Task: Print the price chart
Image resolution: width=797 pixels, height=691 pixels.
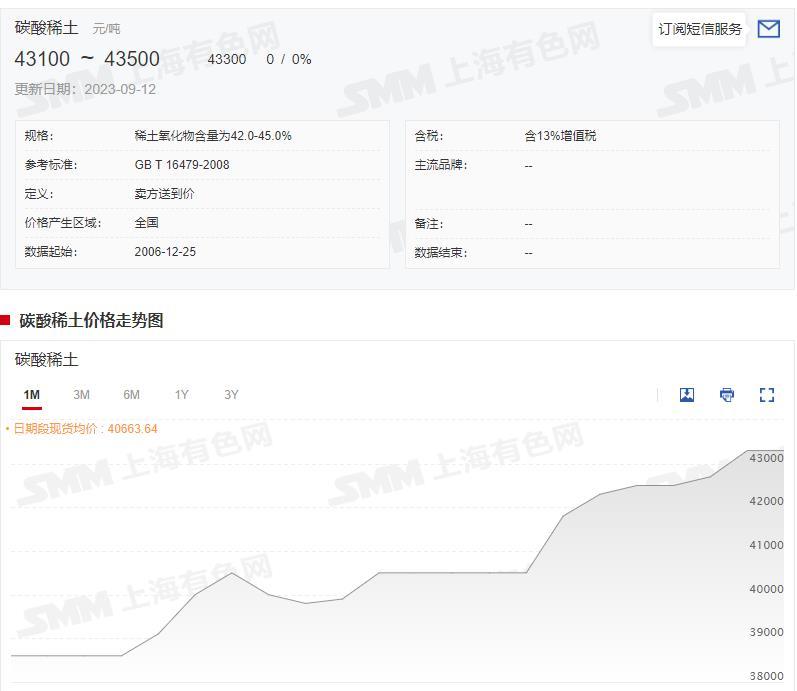Action: (727, 395)
